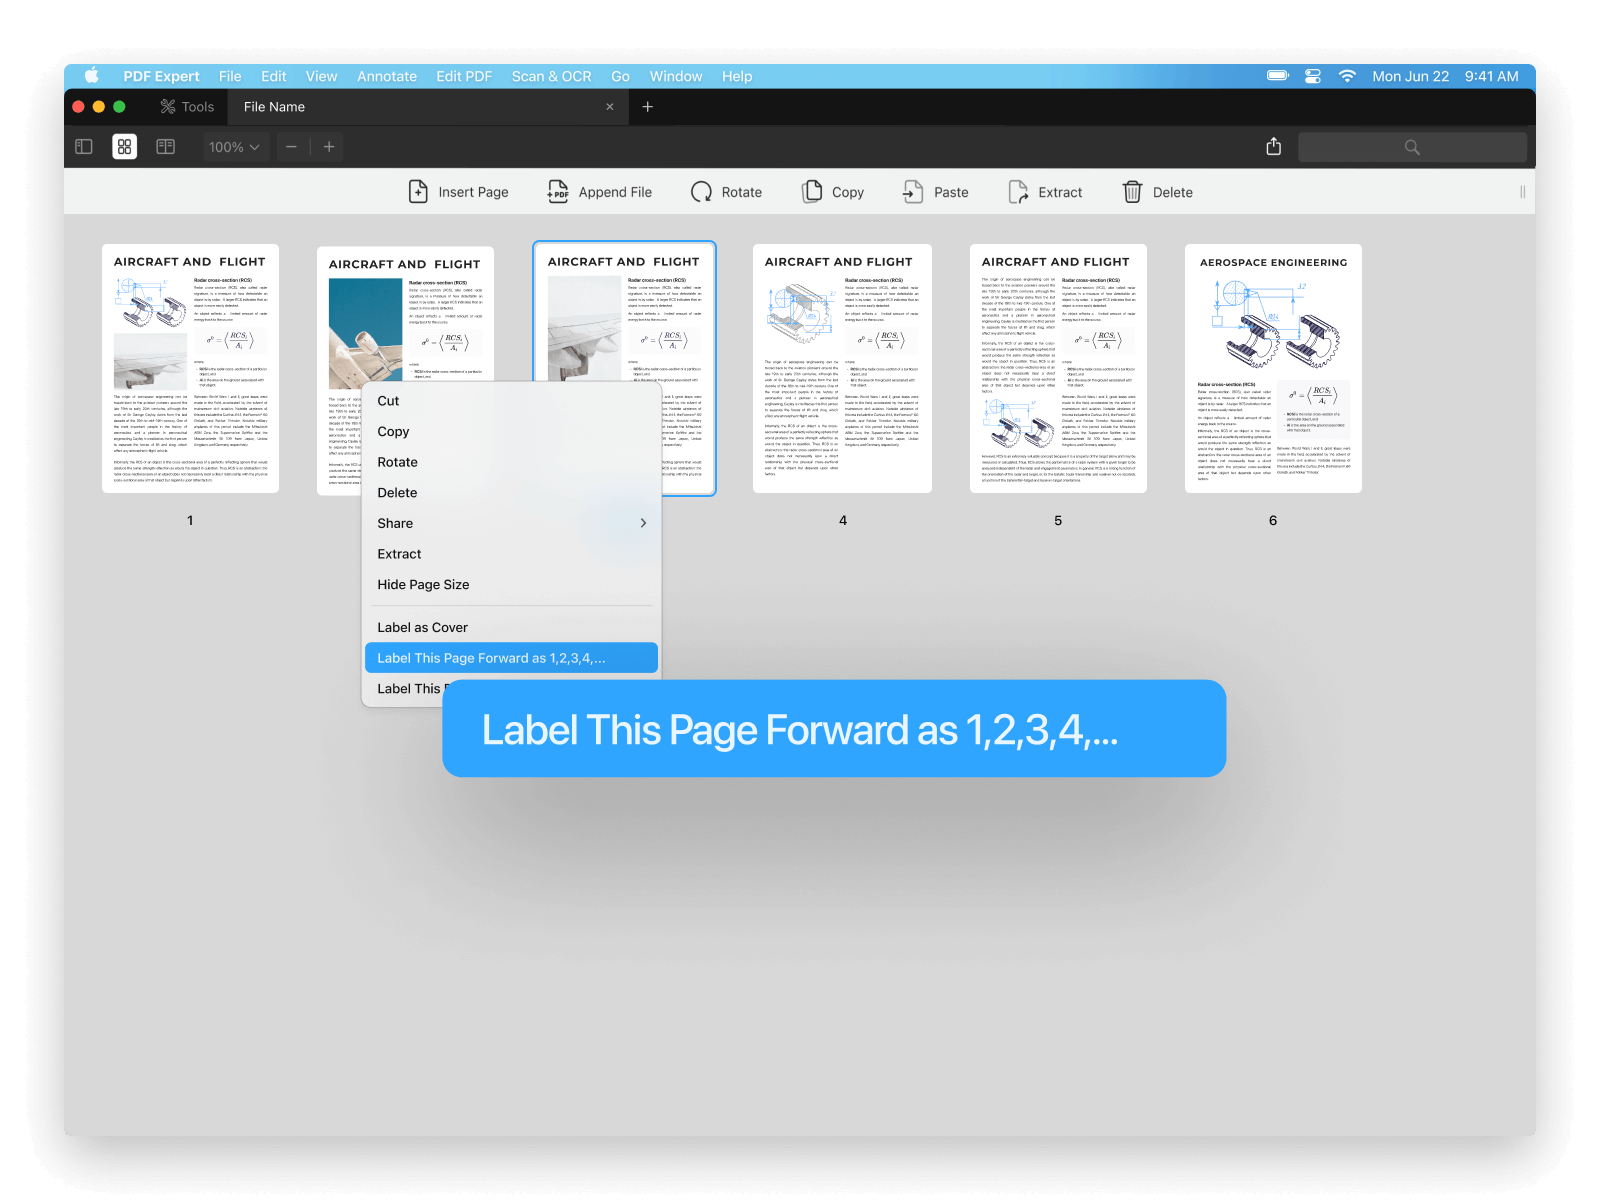Add a new tab with the plus button
Image resolution: width=1600 pixels, height=1200 pixels.
click(x=647, y=107)
